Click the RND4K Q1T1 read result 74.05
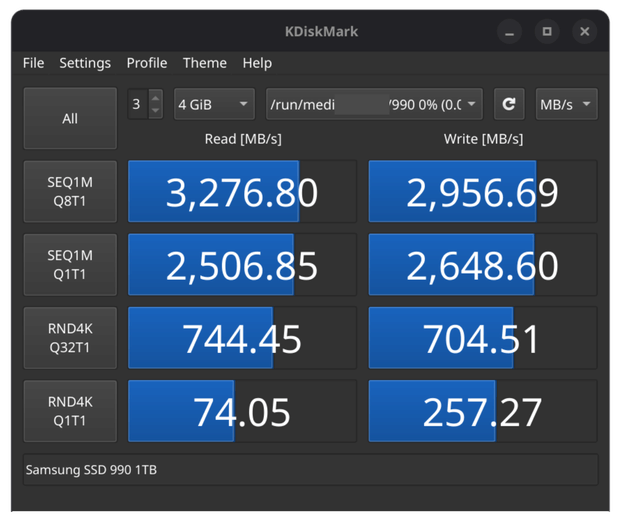Image resolution: width=620 pixels, height=523 pixels. coord(242,411)
